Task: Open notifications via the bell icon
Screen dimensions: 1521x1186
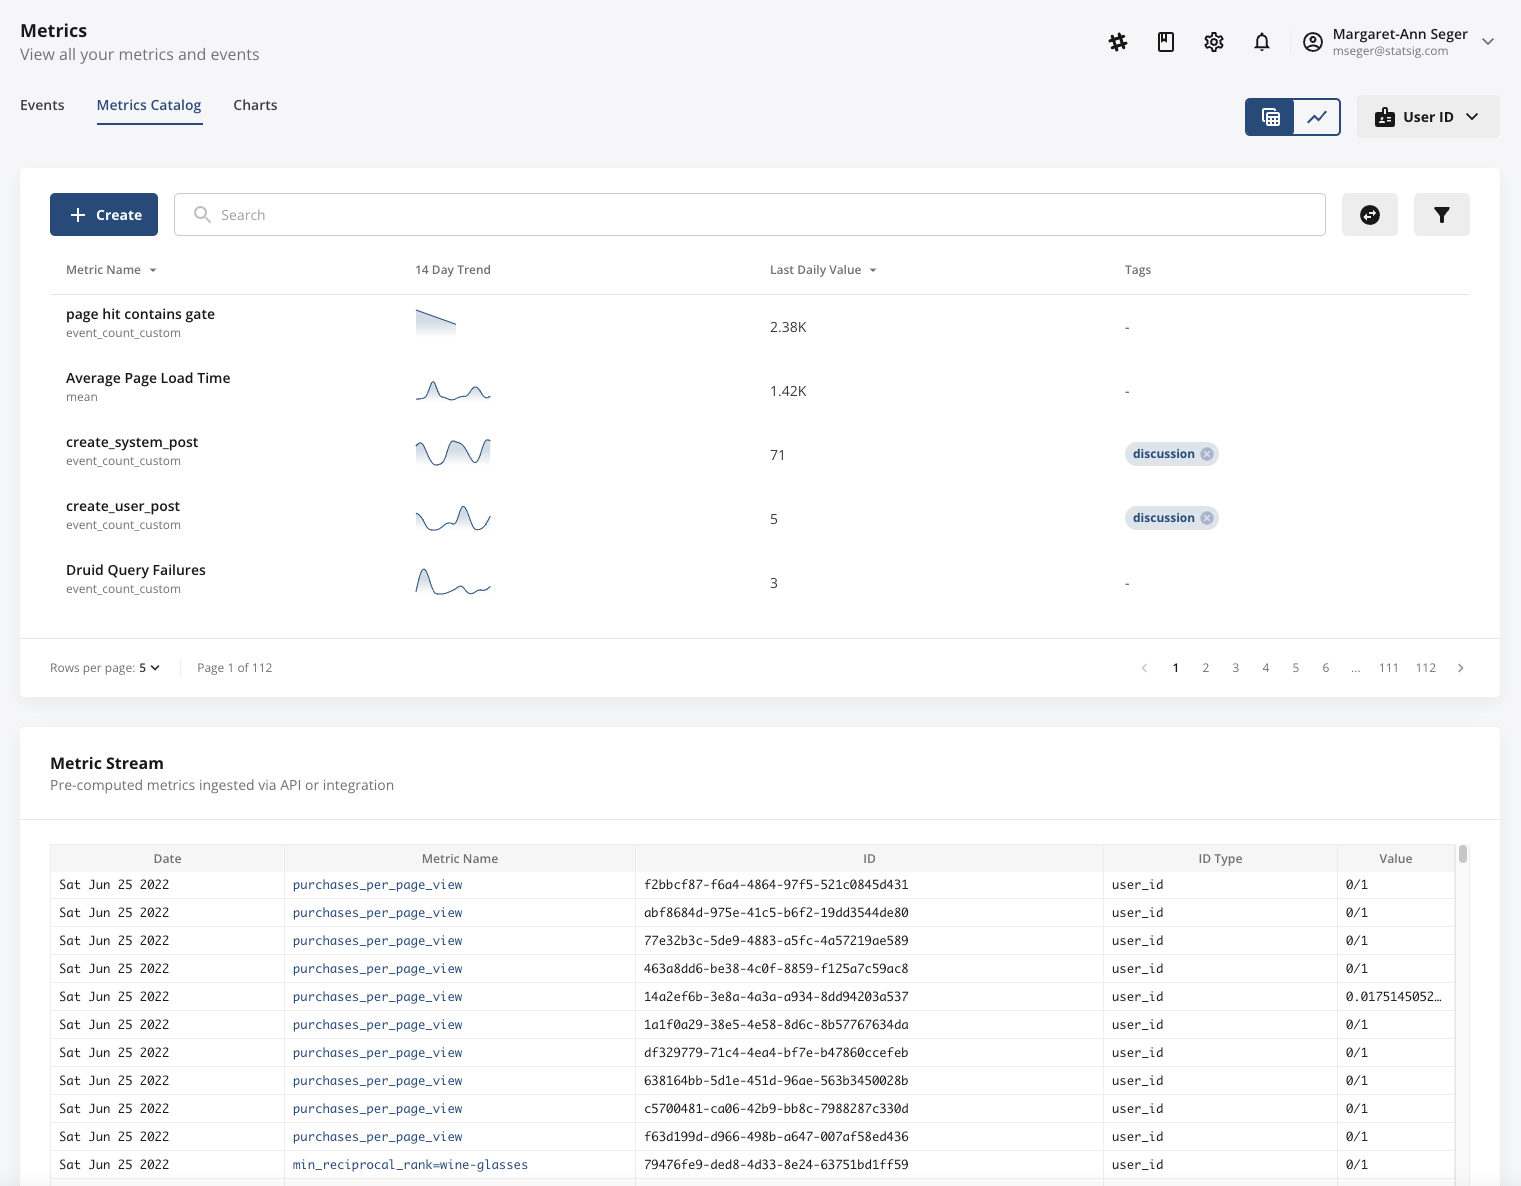Action: [1261, 41]
